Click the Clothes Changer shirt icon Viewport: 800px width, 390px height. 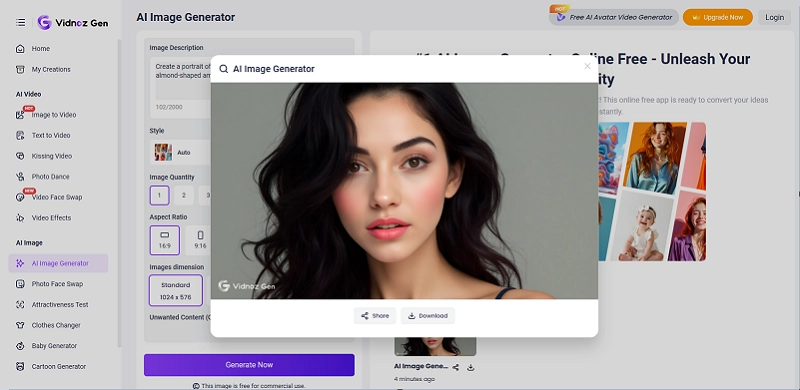(x=20, y=325)
